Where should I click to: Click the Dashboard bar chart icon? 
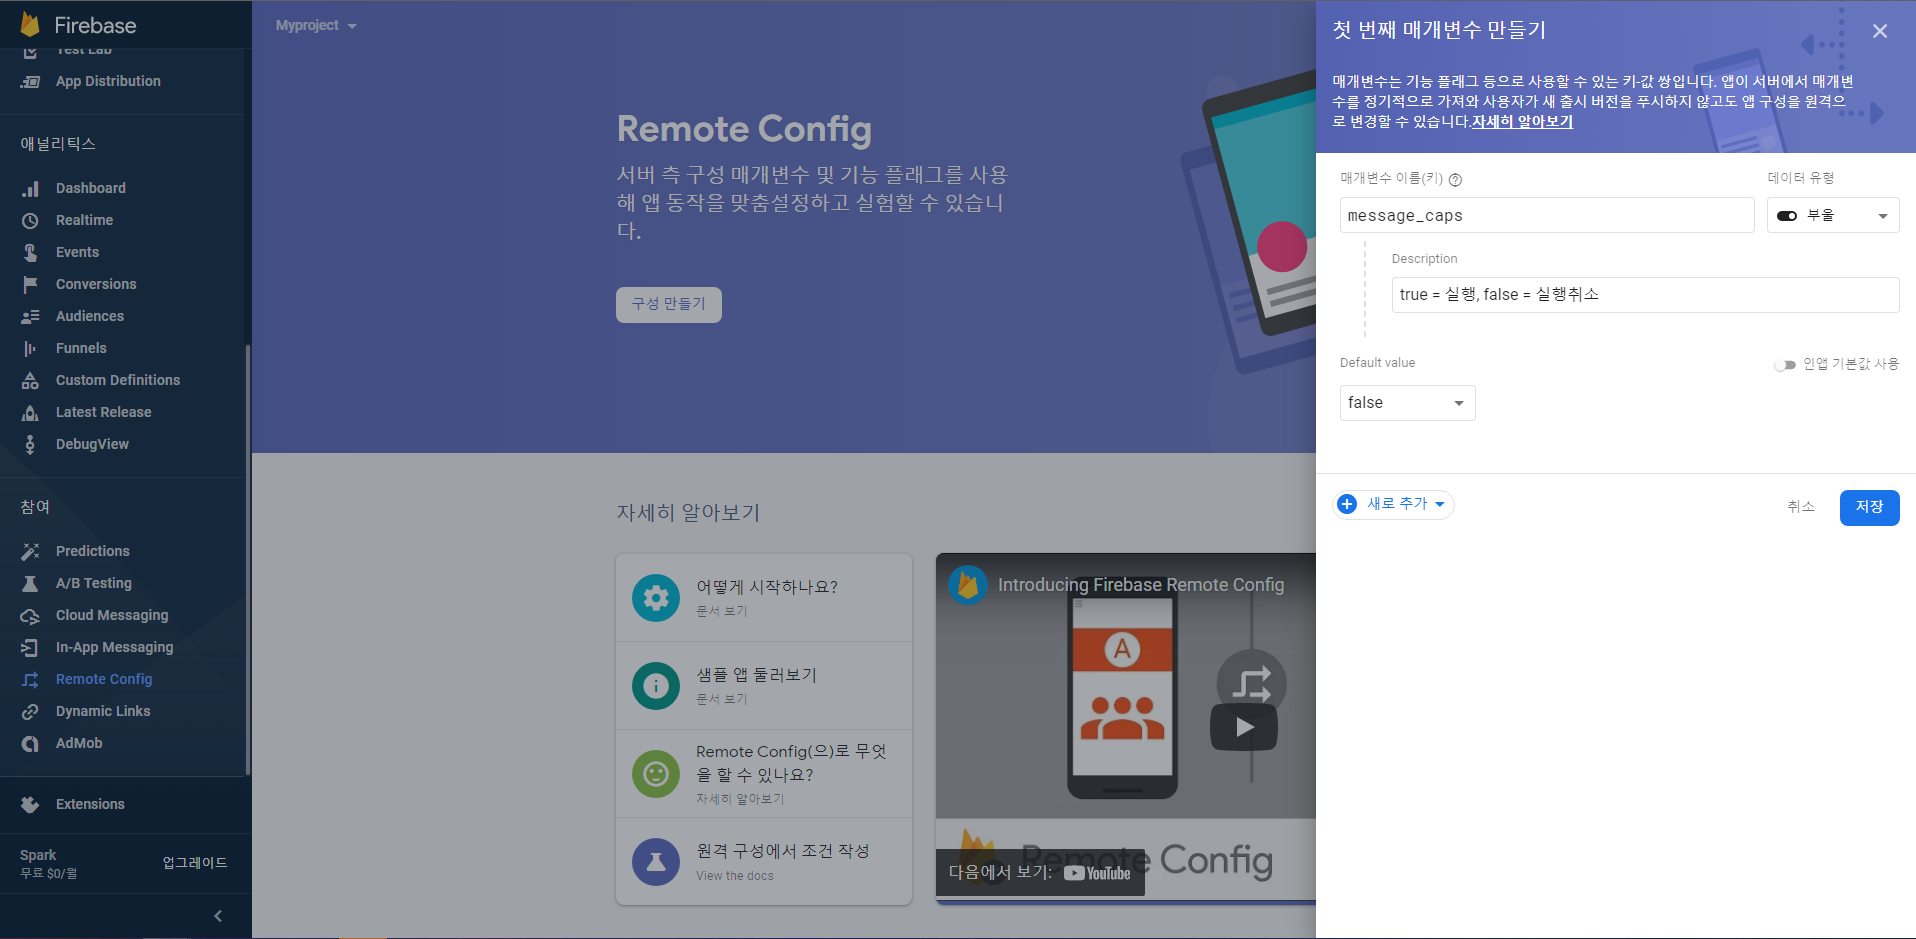[31, 188]
